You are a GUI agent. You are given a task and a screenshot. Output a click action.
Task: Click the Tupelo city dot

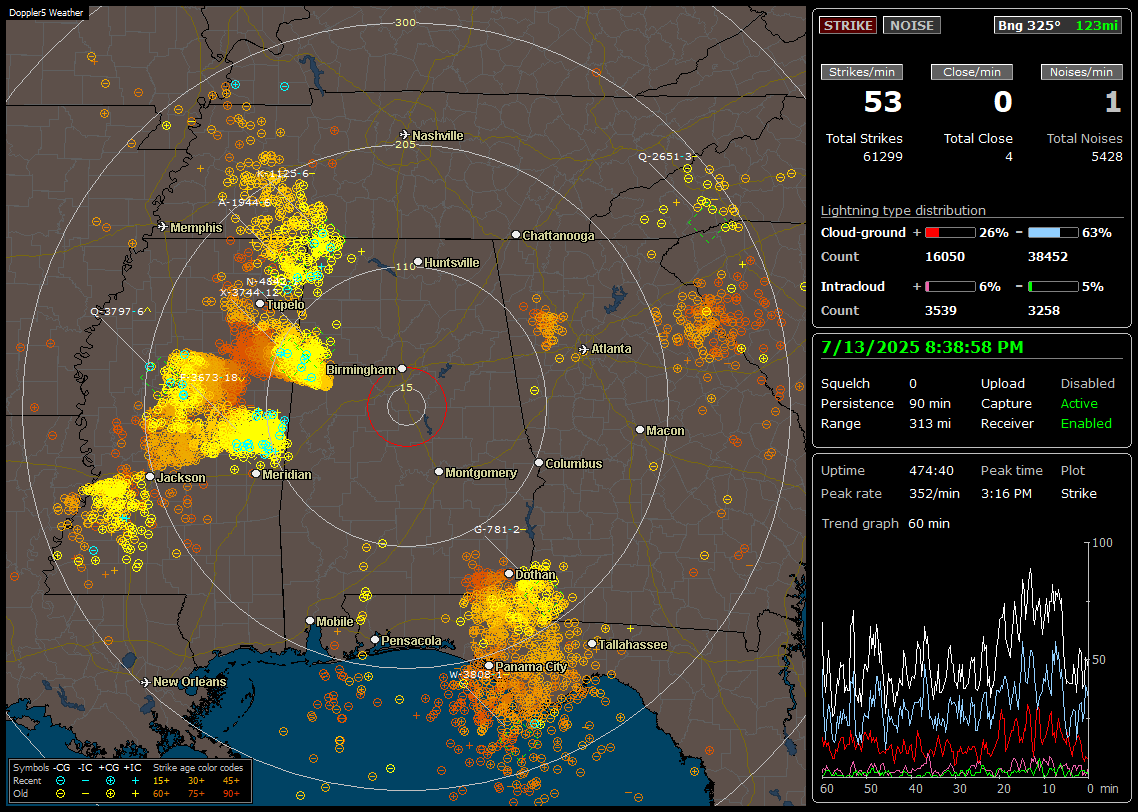point(260,303)
